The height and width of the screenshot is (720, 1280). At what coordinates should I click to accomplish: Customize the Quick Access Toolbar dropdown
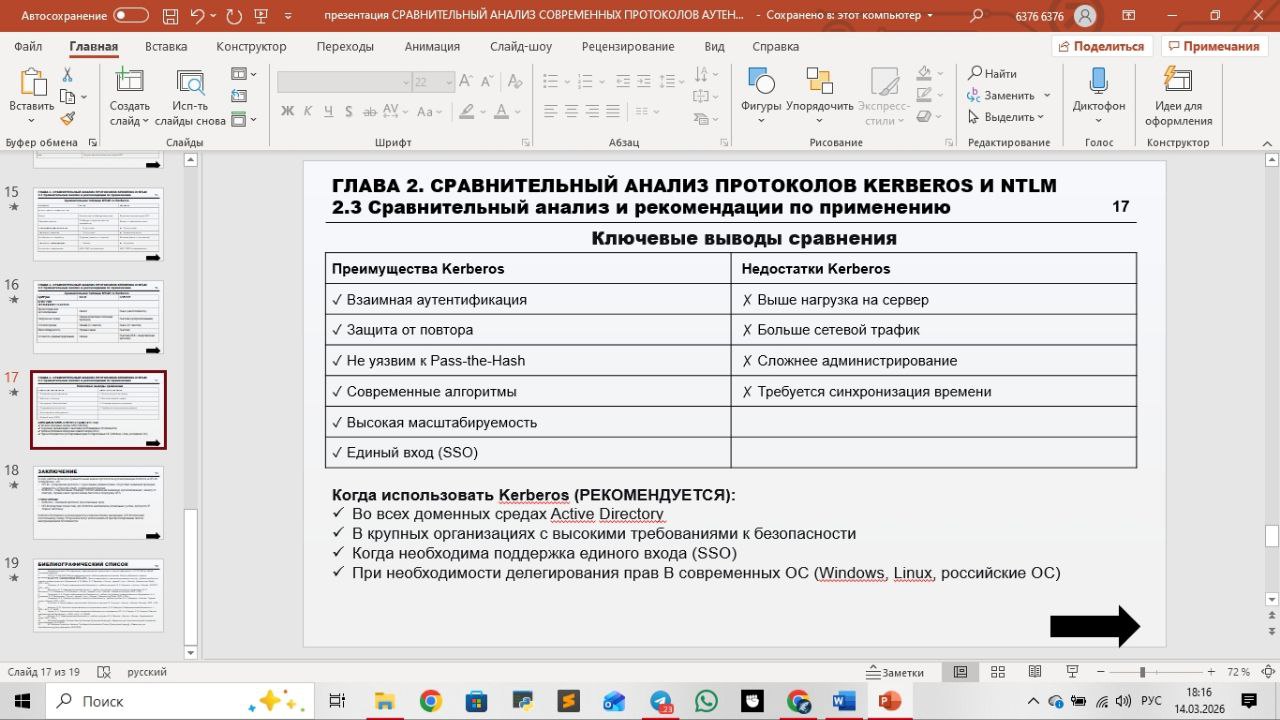click(289, 15)
